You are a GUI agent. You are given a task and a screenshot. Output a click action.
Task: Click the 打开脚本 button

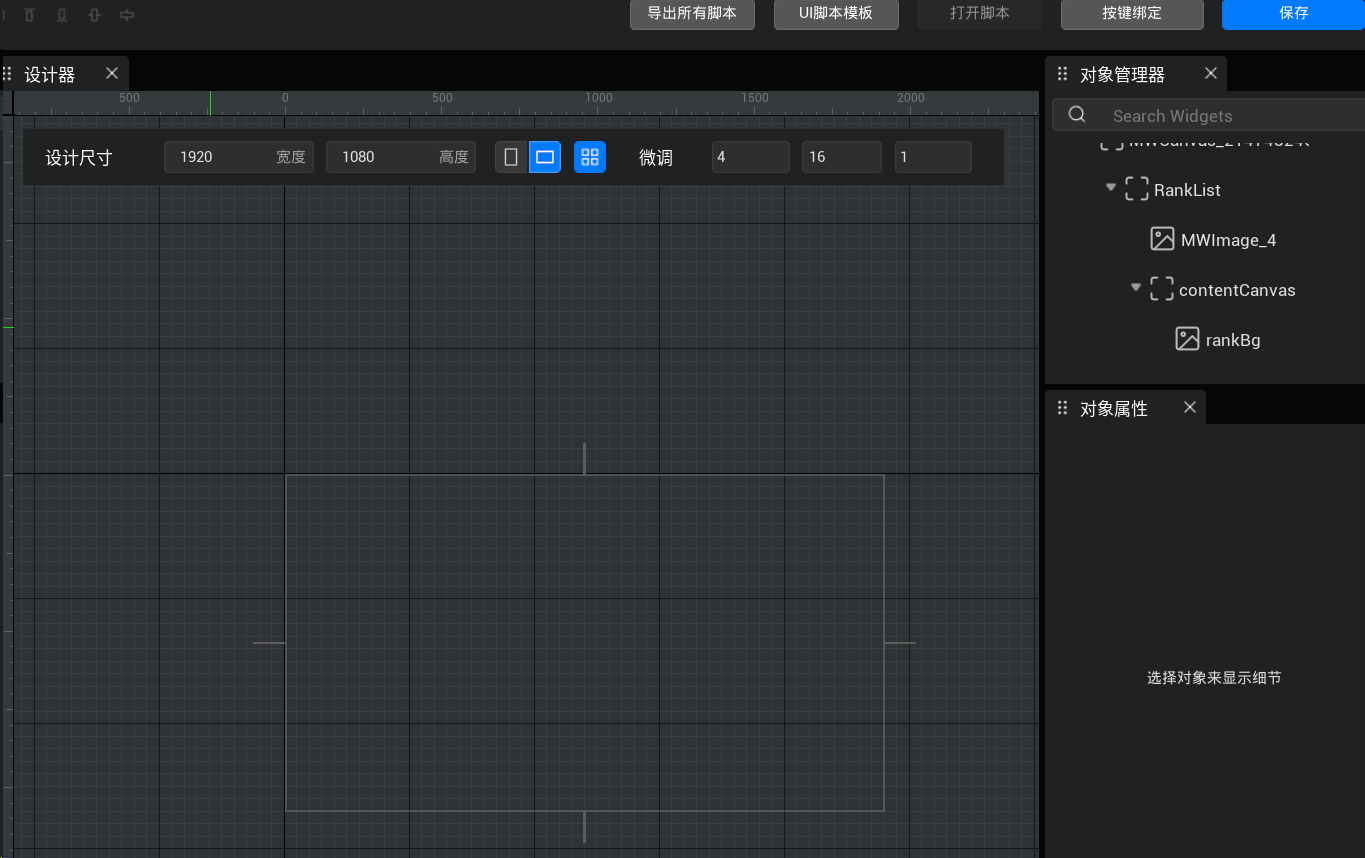(979, 14)
